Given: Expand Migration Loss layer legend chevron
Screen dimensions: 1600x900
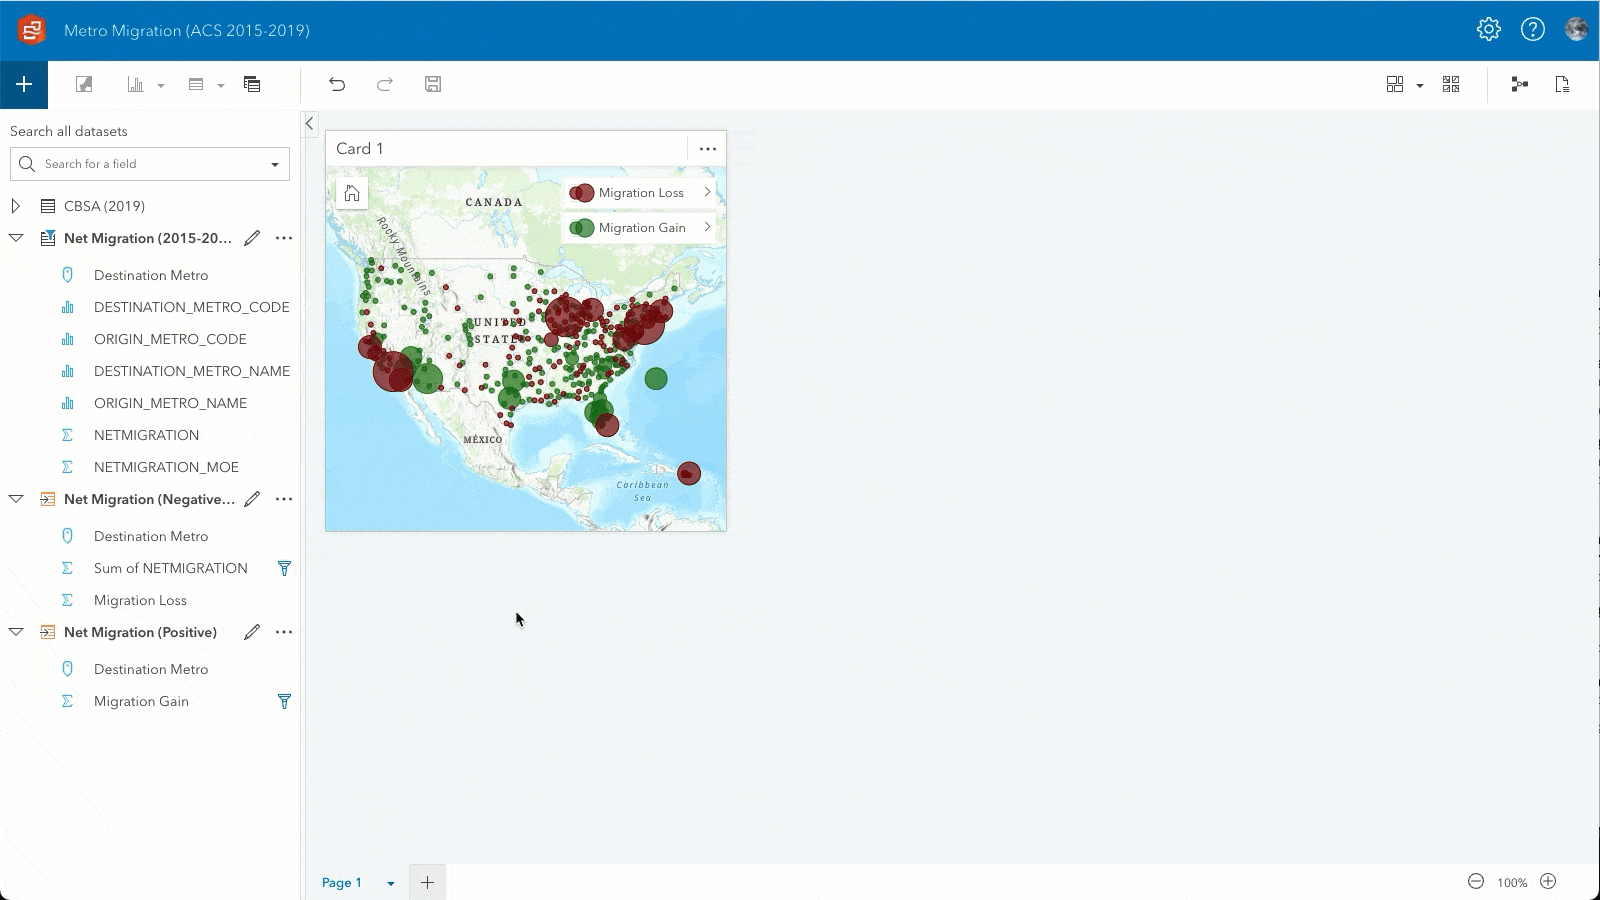Looking at the screenshot, I should (707, 192).
